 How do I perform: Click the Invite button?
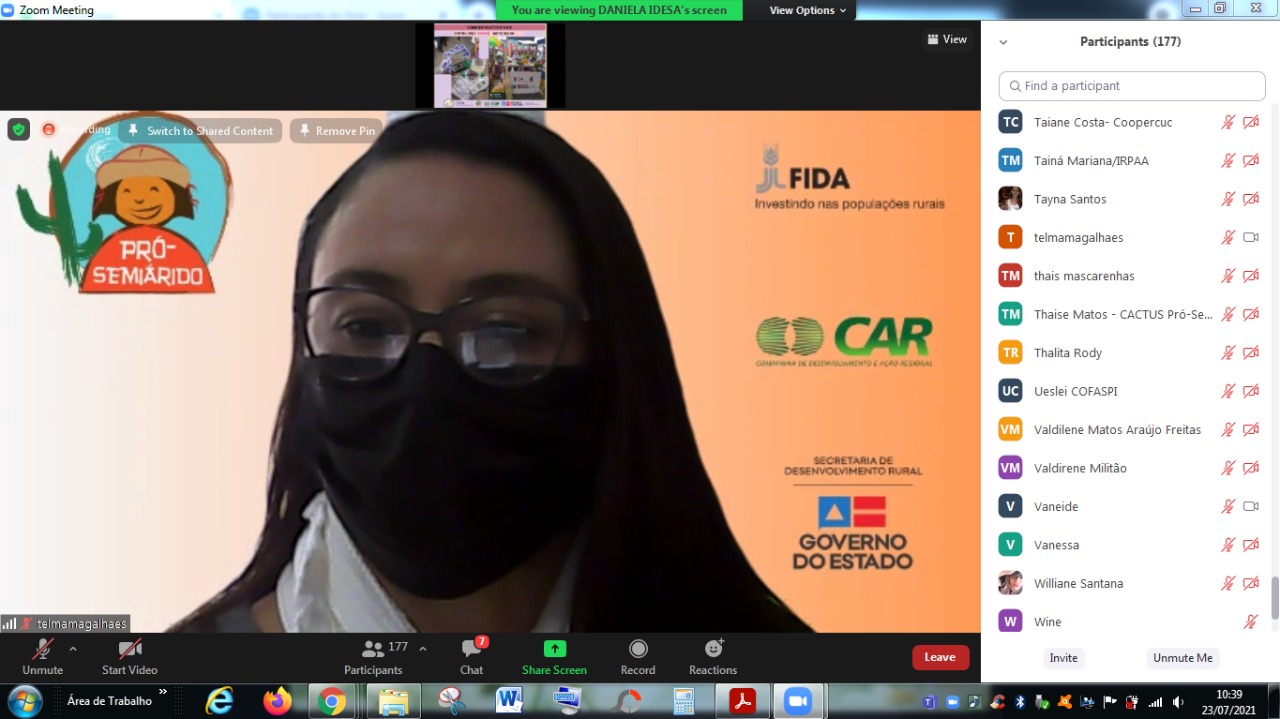[x=1063, y=658]
